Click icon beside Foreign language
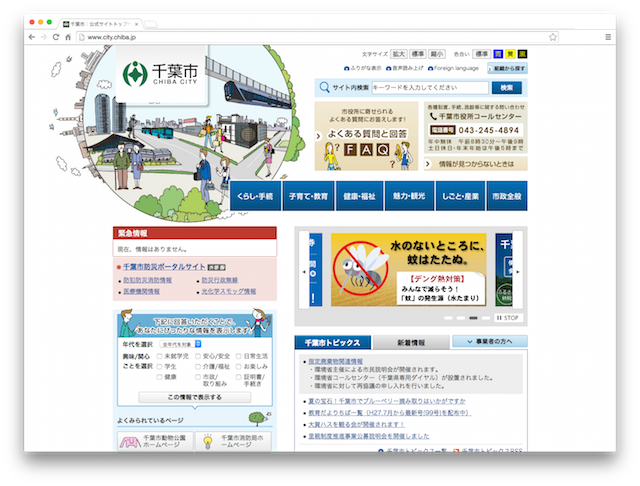 tap(430, 69)
